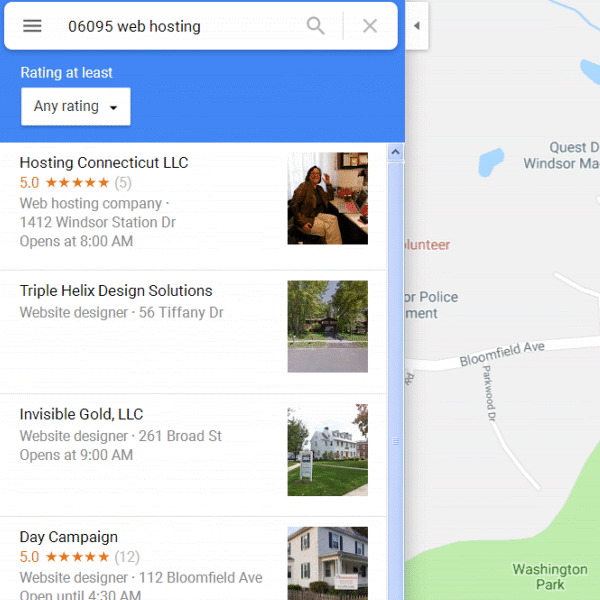Viewport: 600px width, 600px height.
Task: Open the Any rating dropdown
Action: [x=76, y=106]
